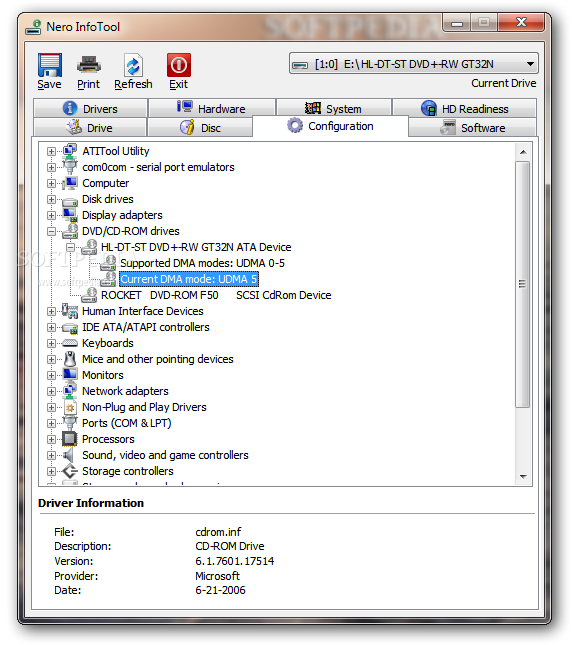
Task: Click the Exit label
Action: [x=178, y=84]
